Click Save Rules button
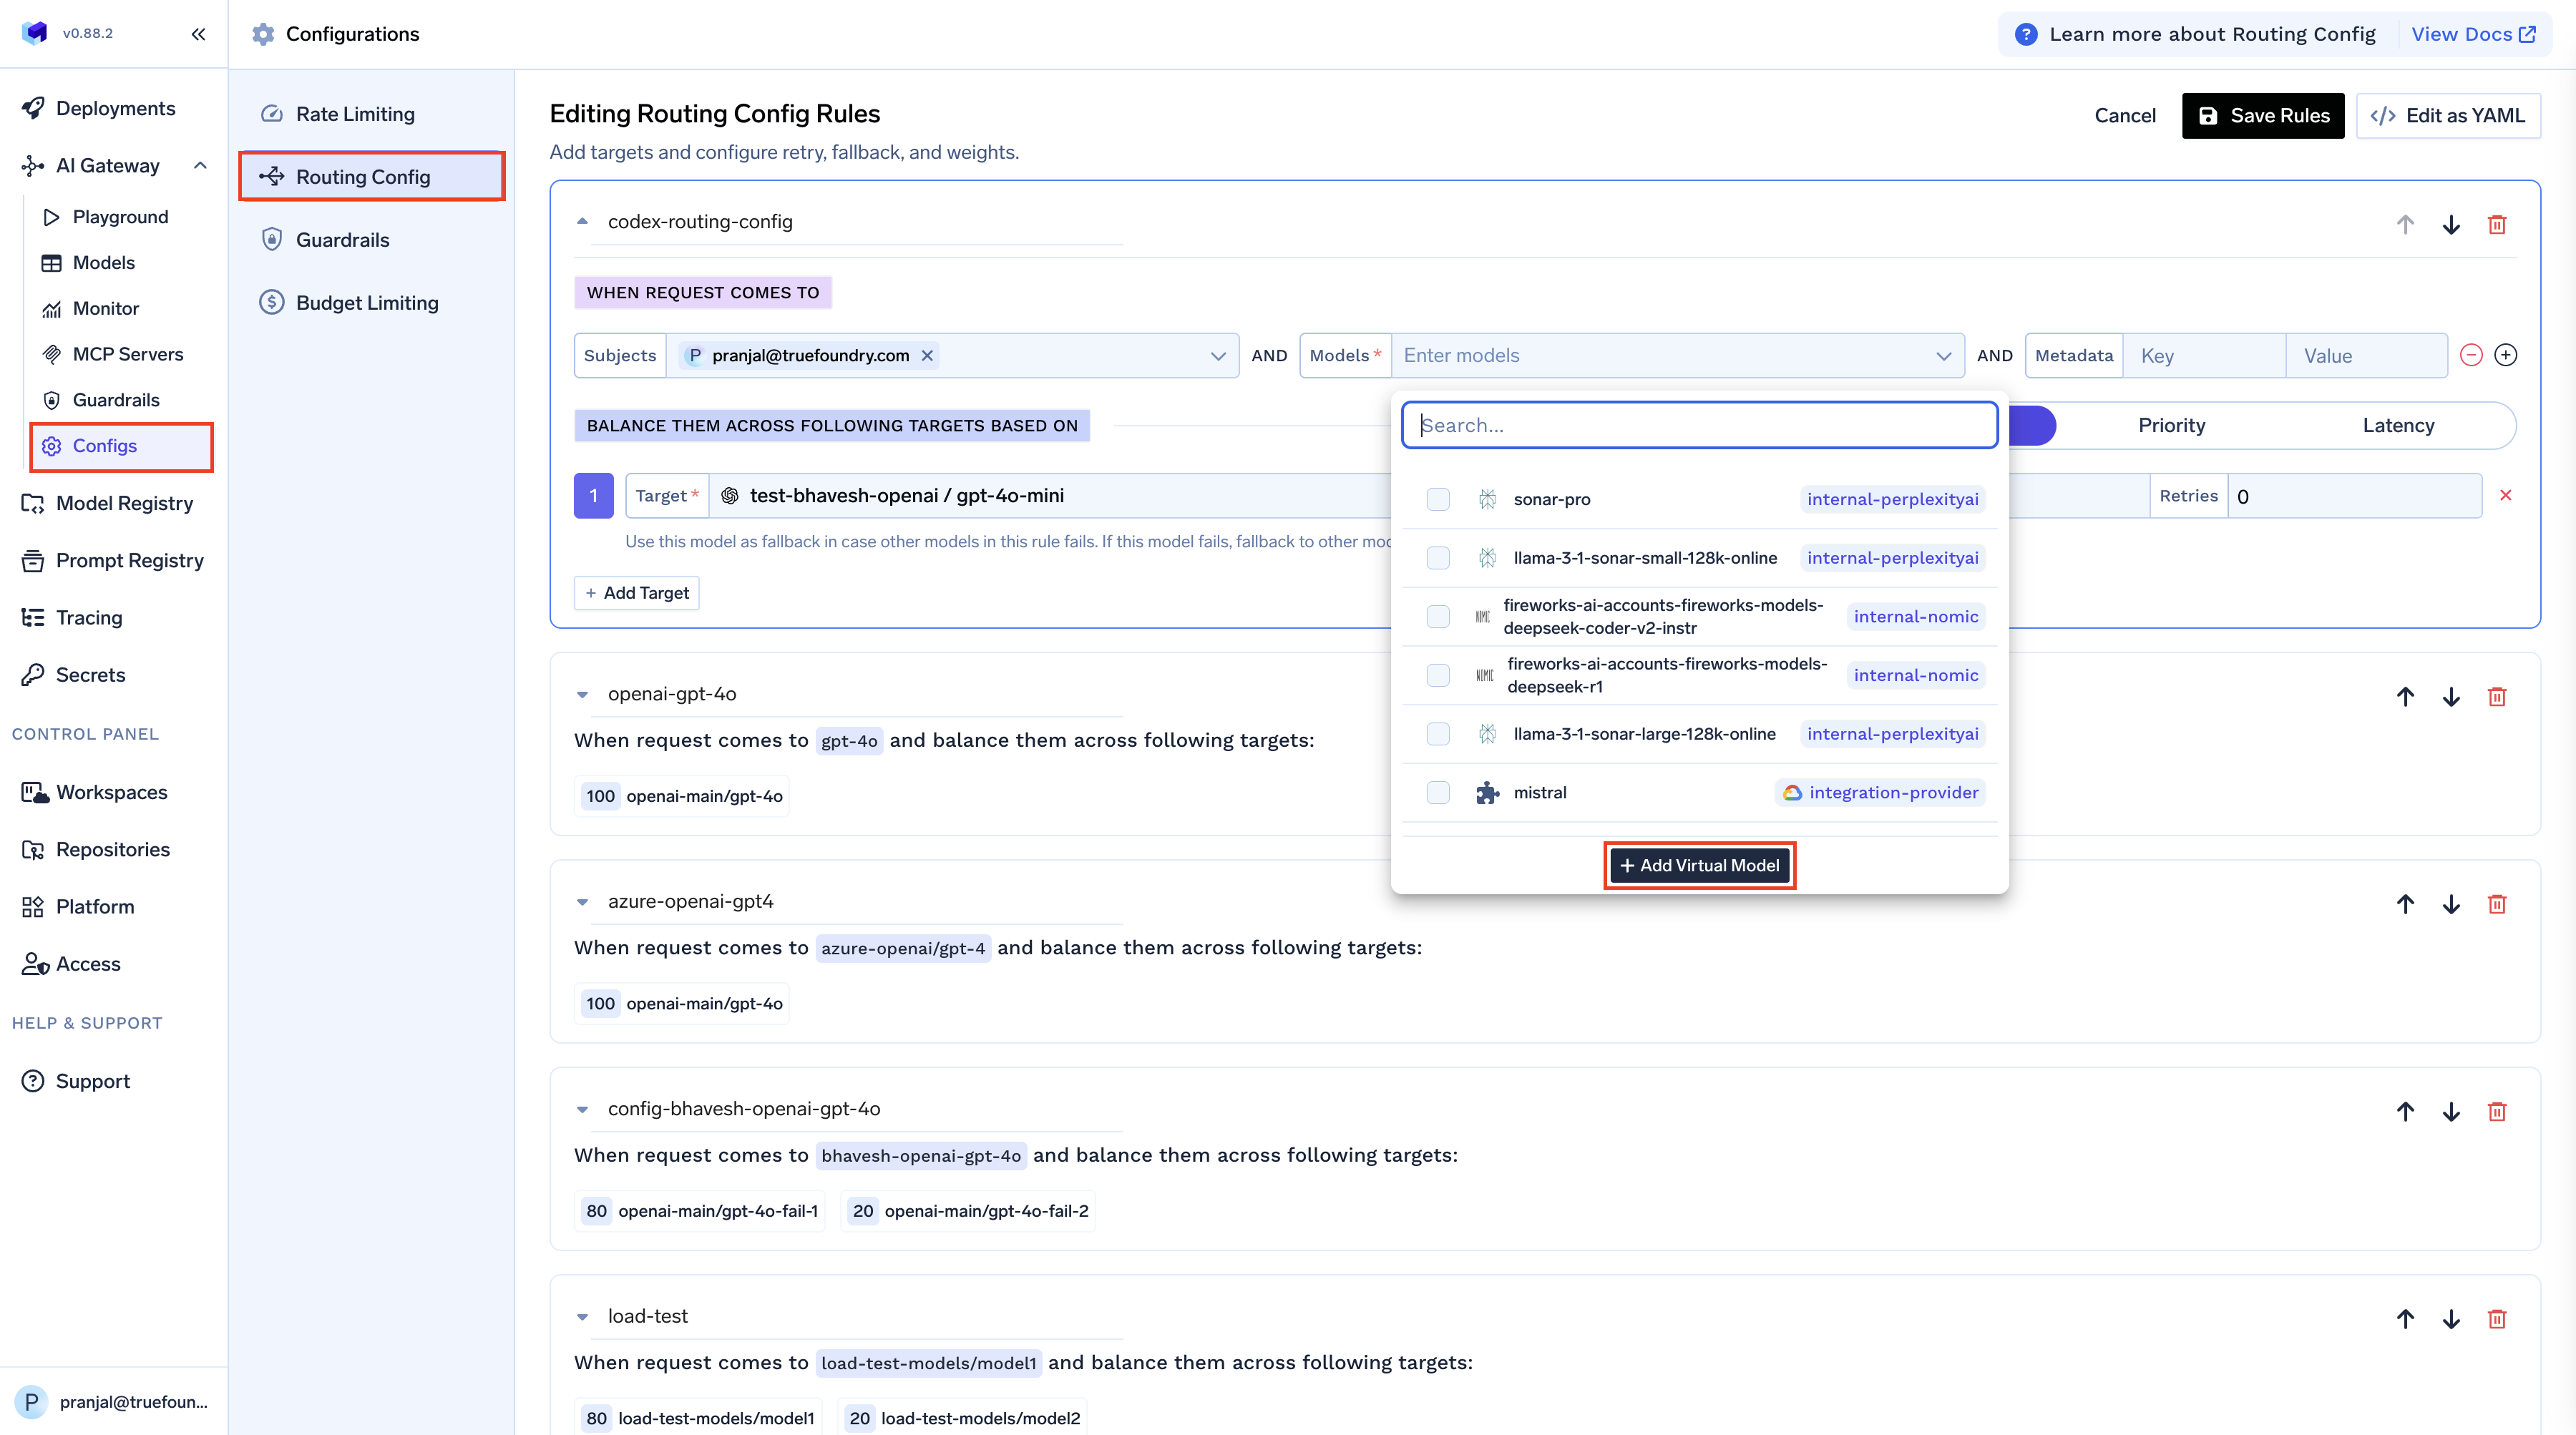This screenshot has width=2576, height=1435. point(2263,115)
